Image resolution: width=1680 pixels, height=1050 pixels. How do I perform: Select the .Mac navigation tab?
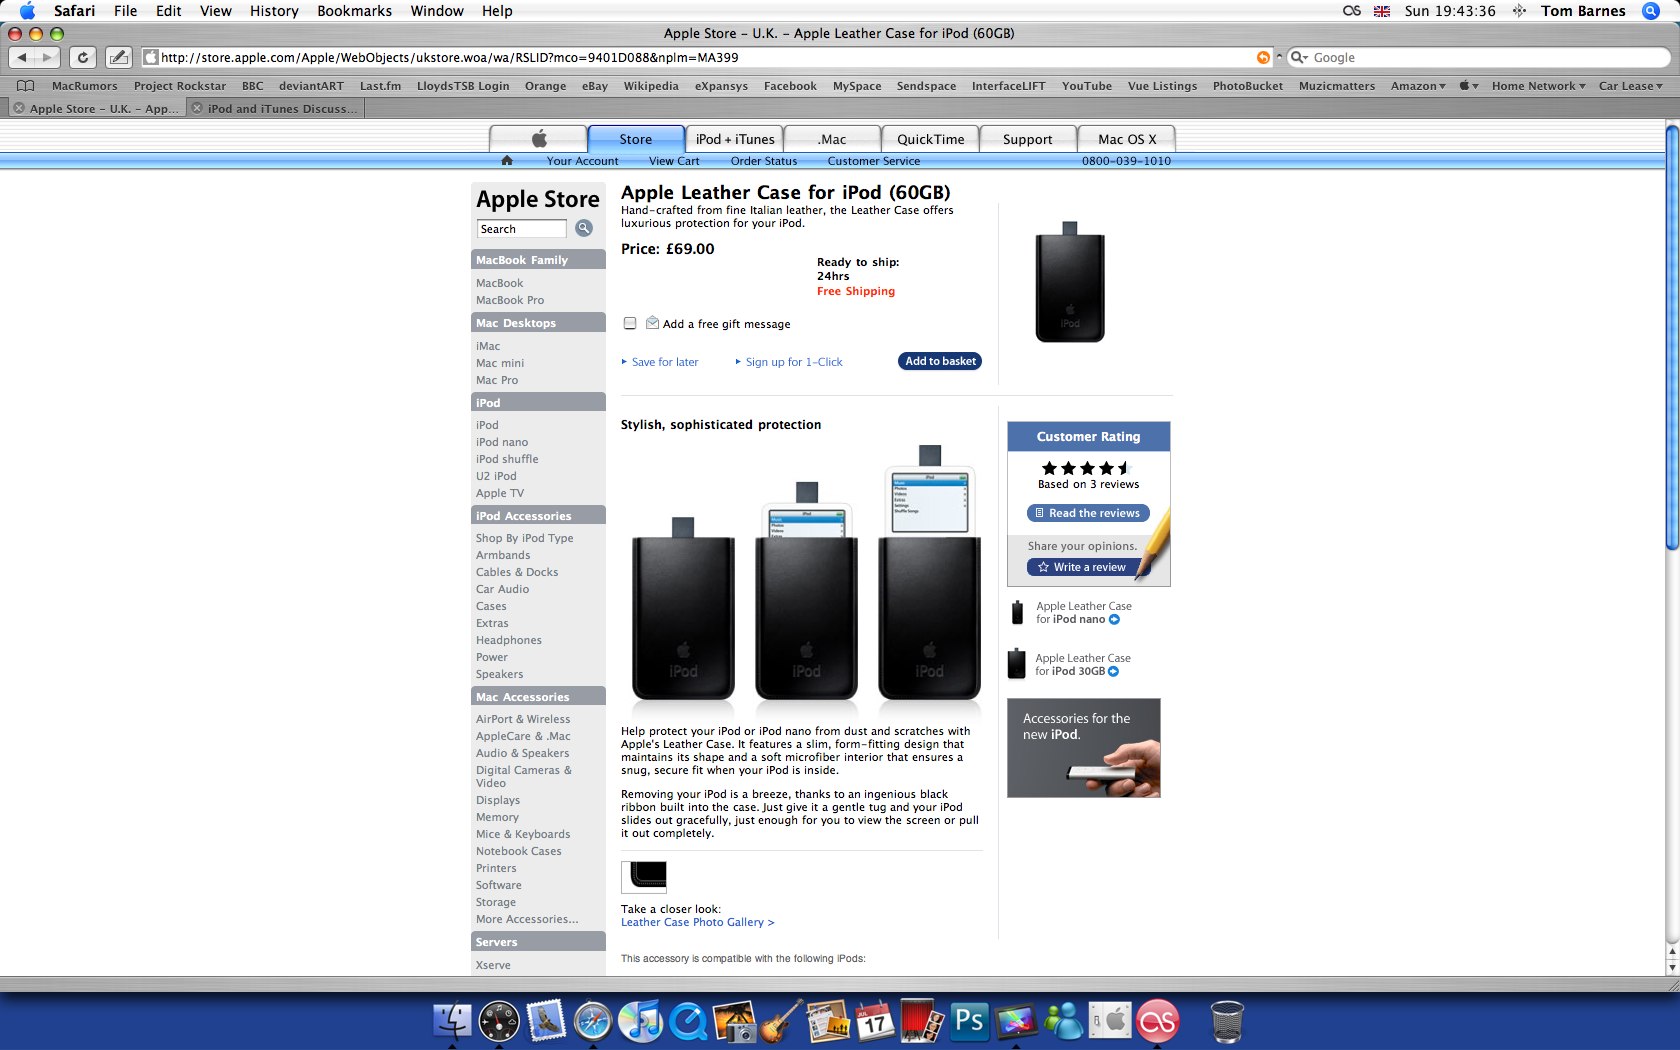pyautogui.click(x=832, y=139)
